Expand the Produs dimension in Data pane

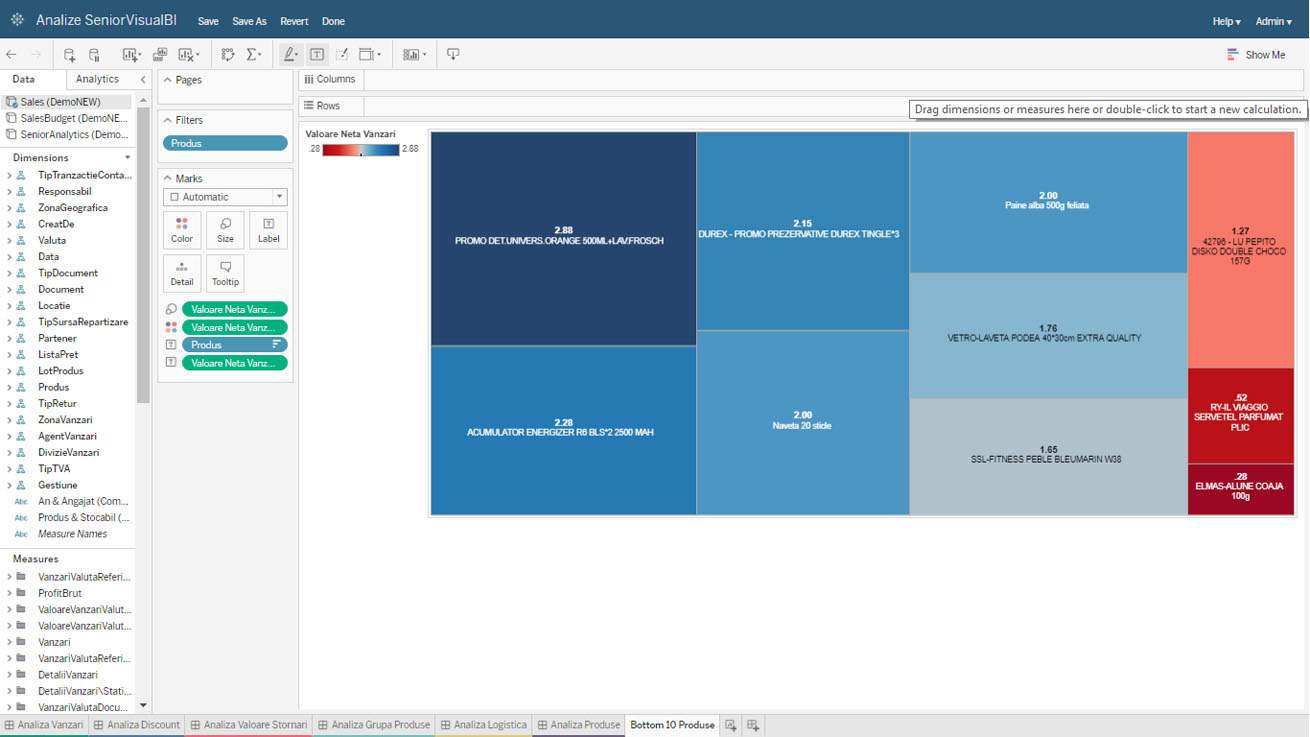[x=9, y=387]
